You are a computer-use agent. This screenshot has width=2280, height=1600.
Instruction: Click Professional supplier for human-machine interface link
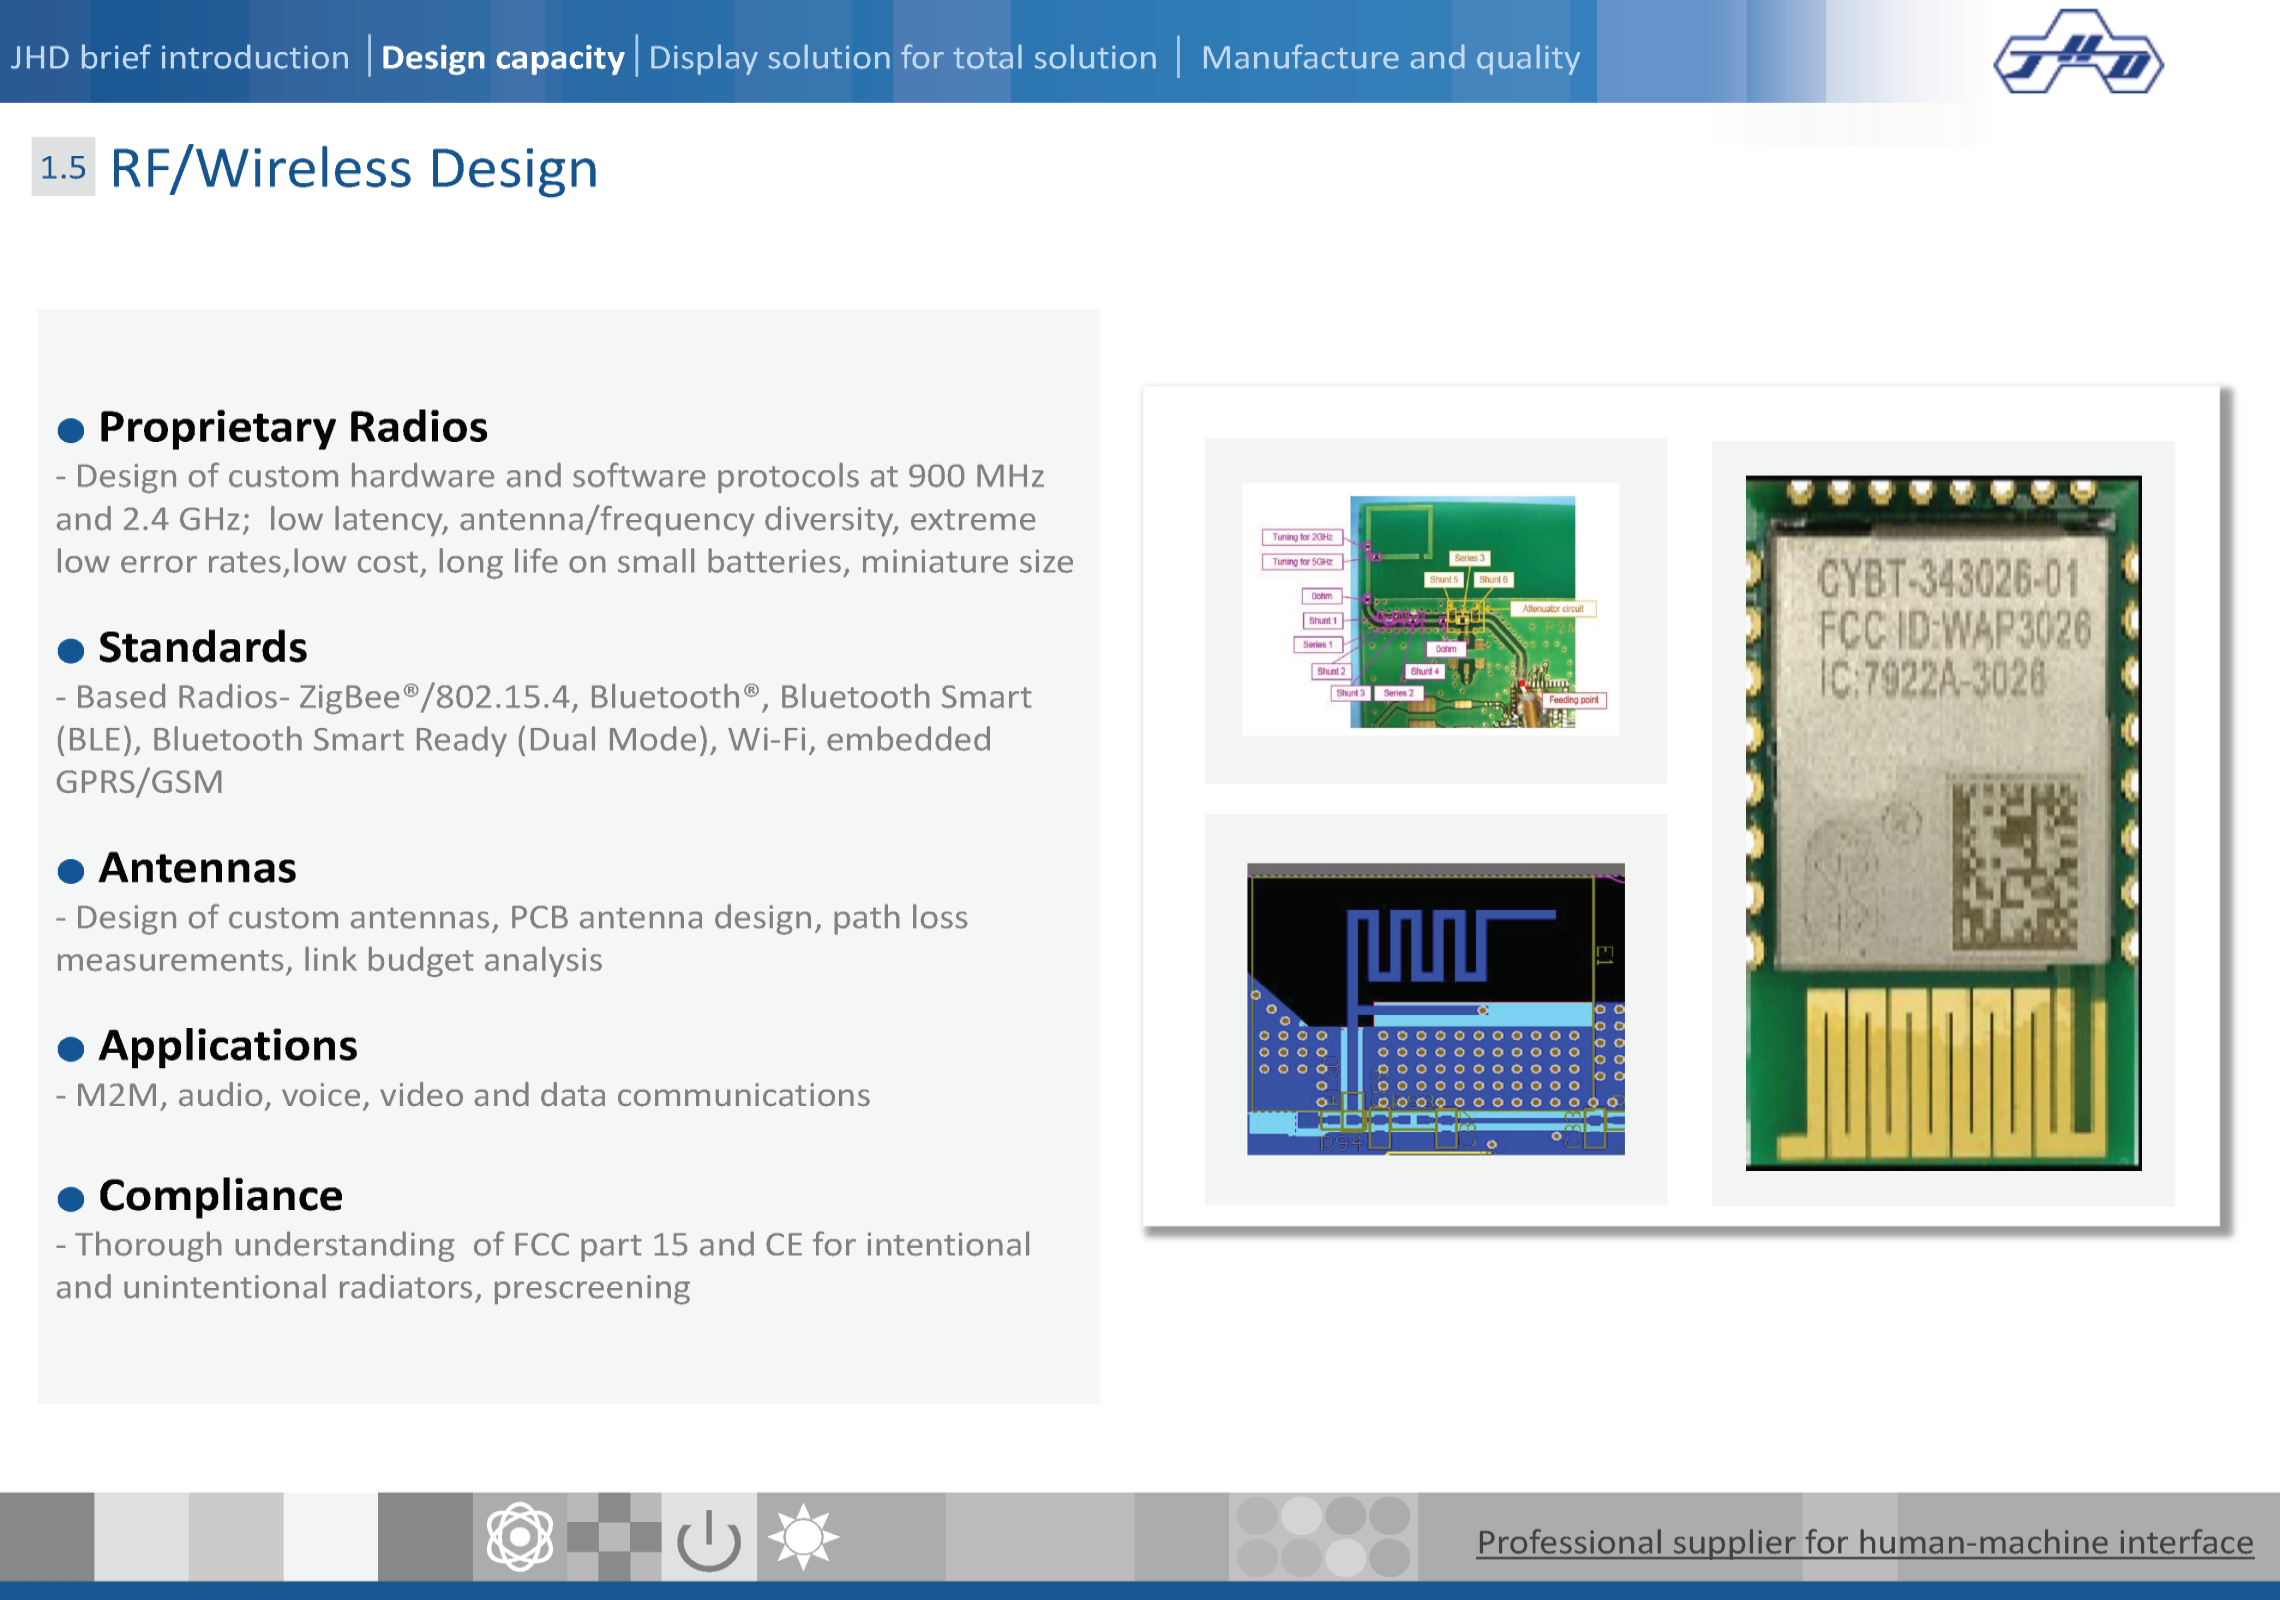click(1865, 1542)
